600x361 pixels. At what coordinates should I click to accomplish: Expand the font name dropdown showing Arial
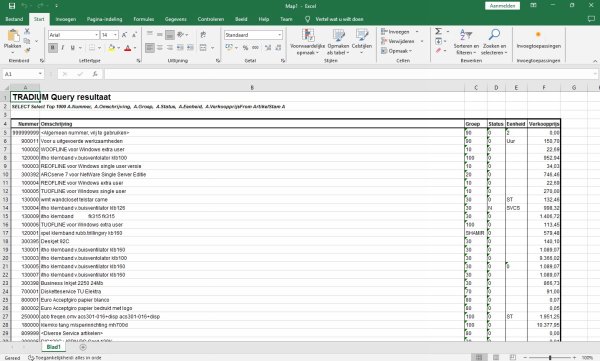[96, 35]
